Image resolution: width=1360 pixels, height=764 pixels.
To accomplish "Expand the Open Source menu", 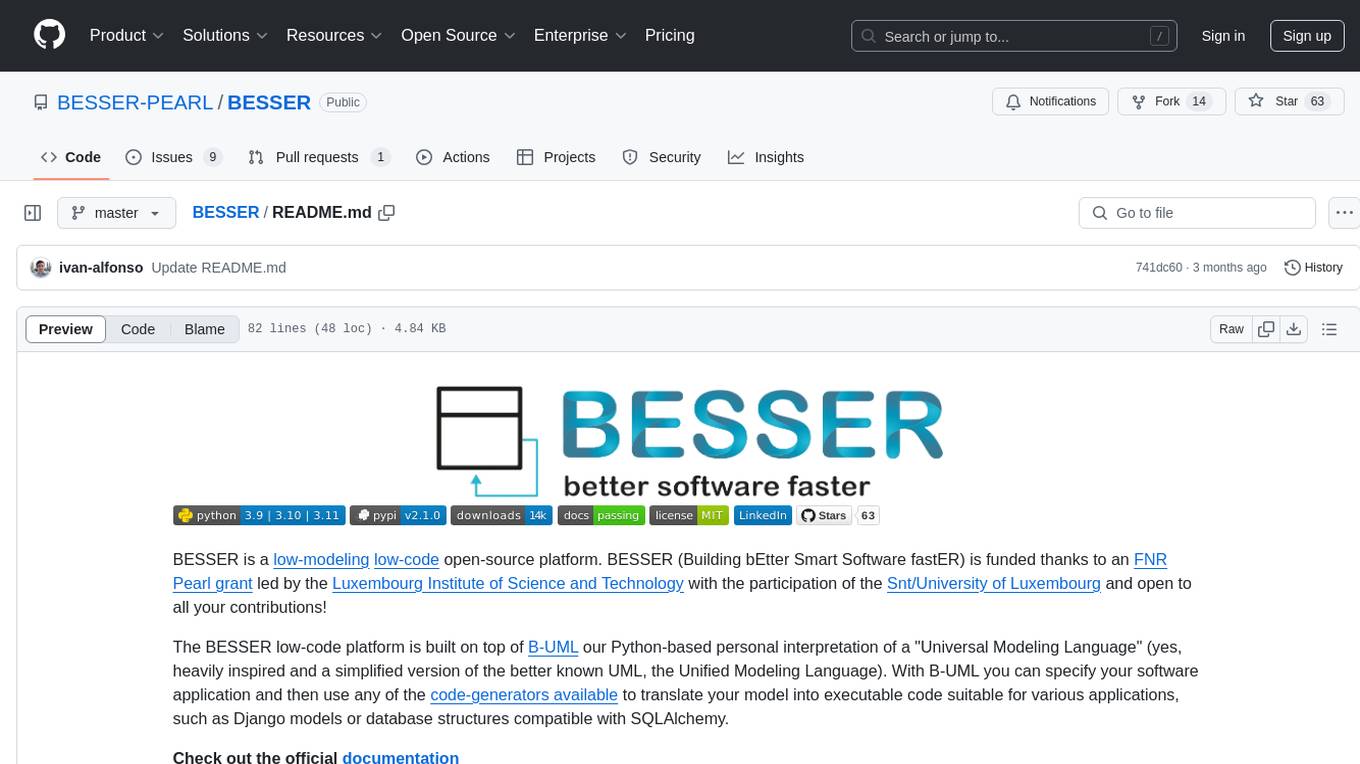I will click(458, 35).
